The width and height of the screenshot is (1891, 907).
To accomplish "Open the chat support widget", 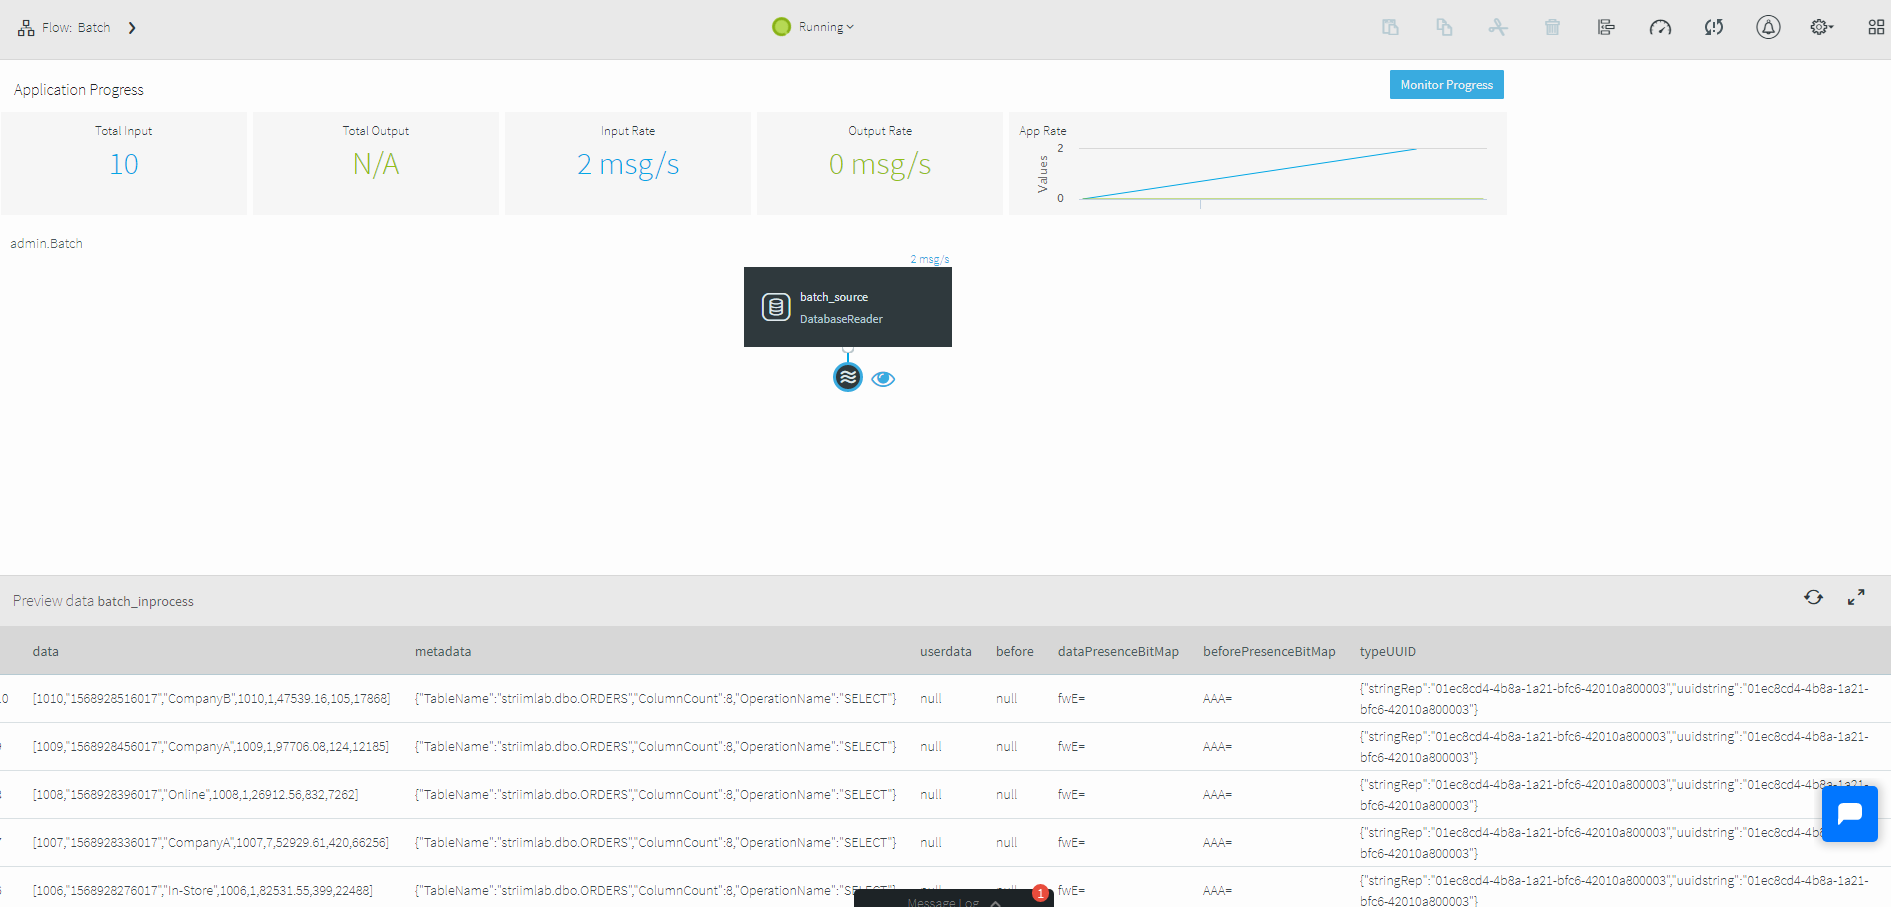I will click(1849, 814).
